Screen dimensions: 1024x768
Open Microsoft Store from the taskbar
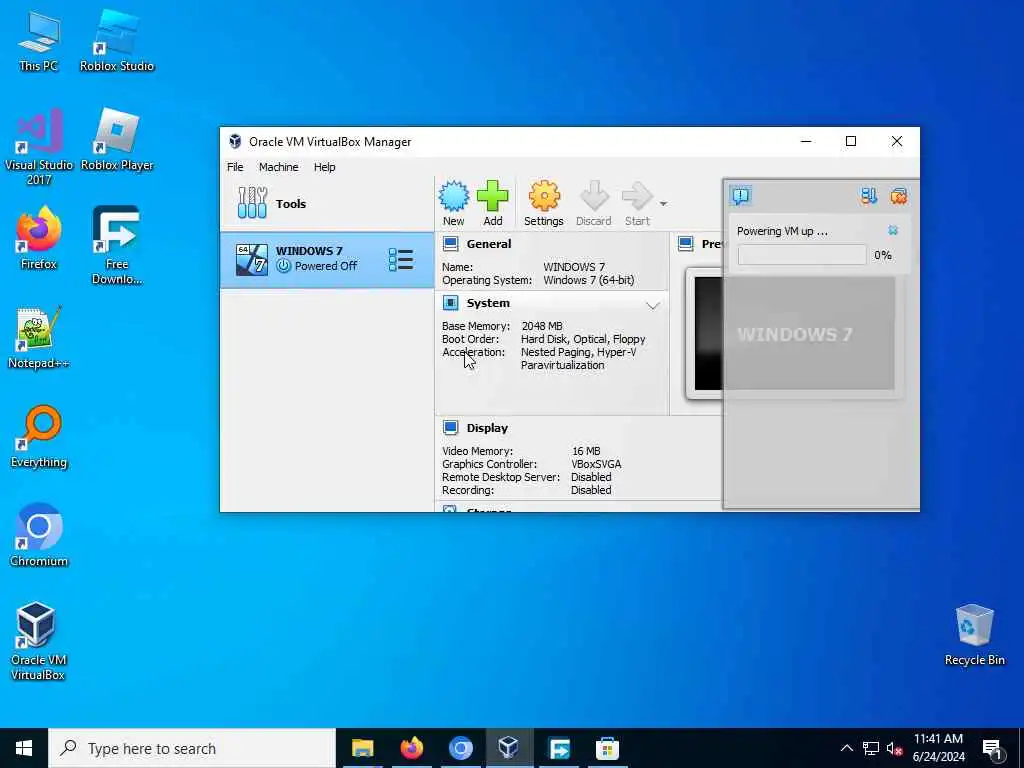point(607,748)
